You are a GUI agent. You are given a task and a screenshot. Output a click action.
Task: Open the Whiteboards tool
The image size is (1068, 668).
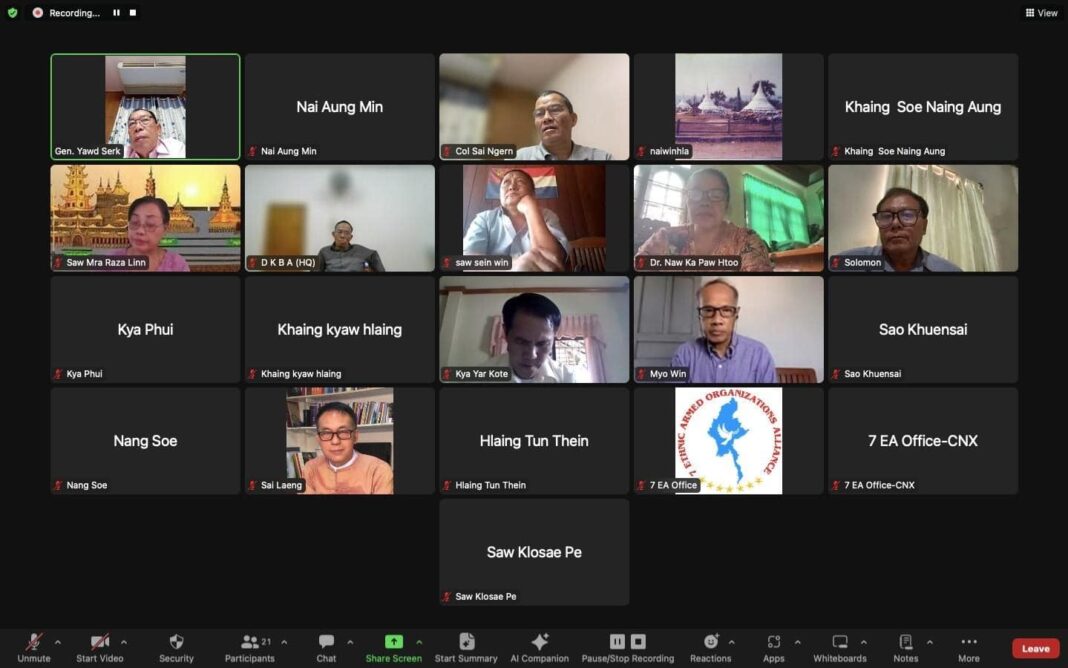pyautogui.click(x=840, y=642)
